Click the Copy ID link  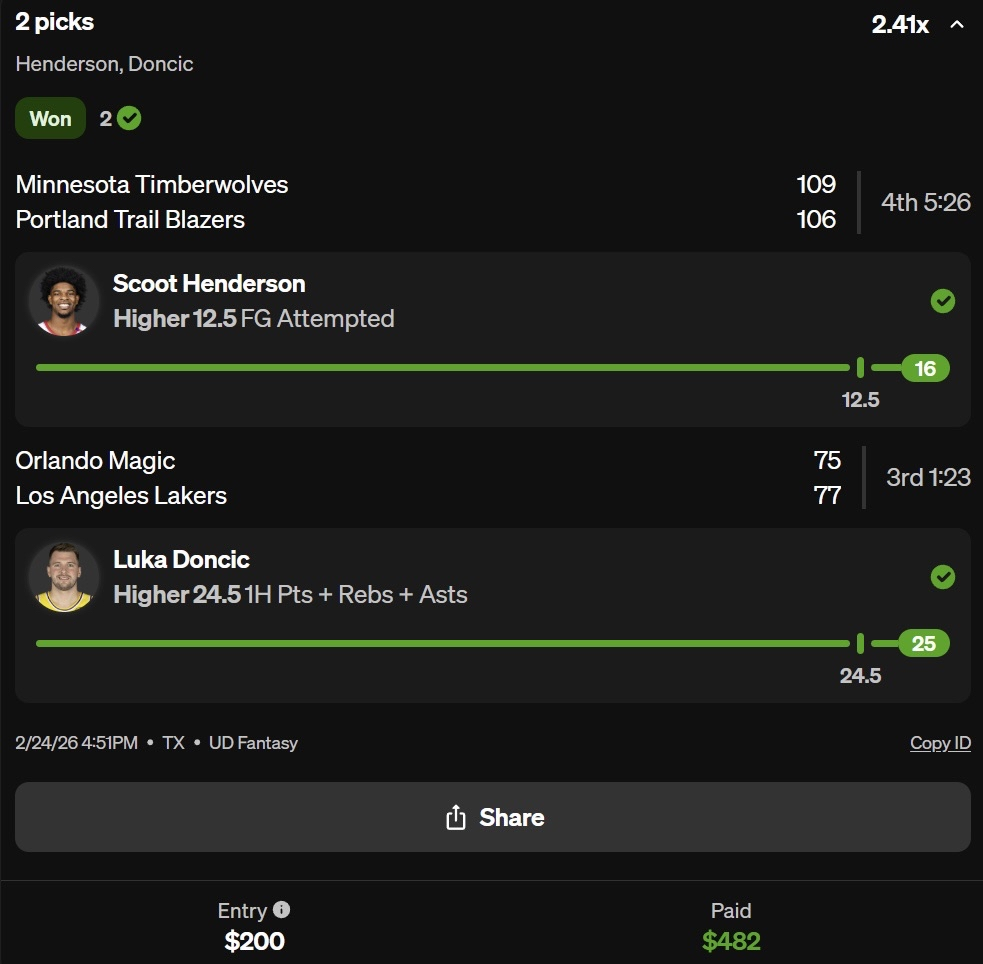point(940,743)
